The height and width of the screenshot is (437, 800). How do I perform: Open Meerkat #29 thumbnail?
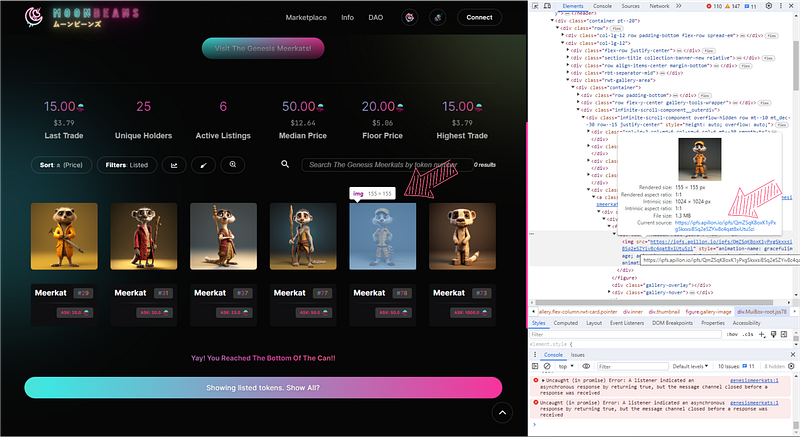[64, 237]
